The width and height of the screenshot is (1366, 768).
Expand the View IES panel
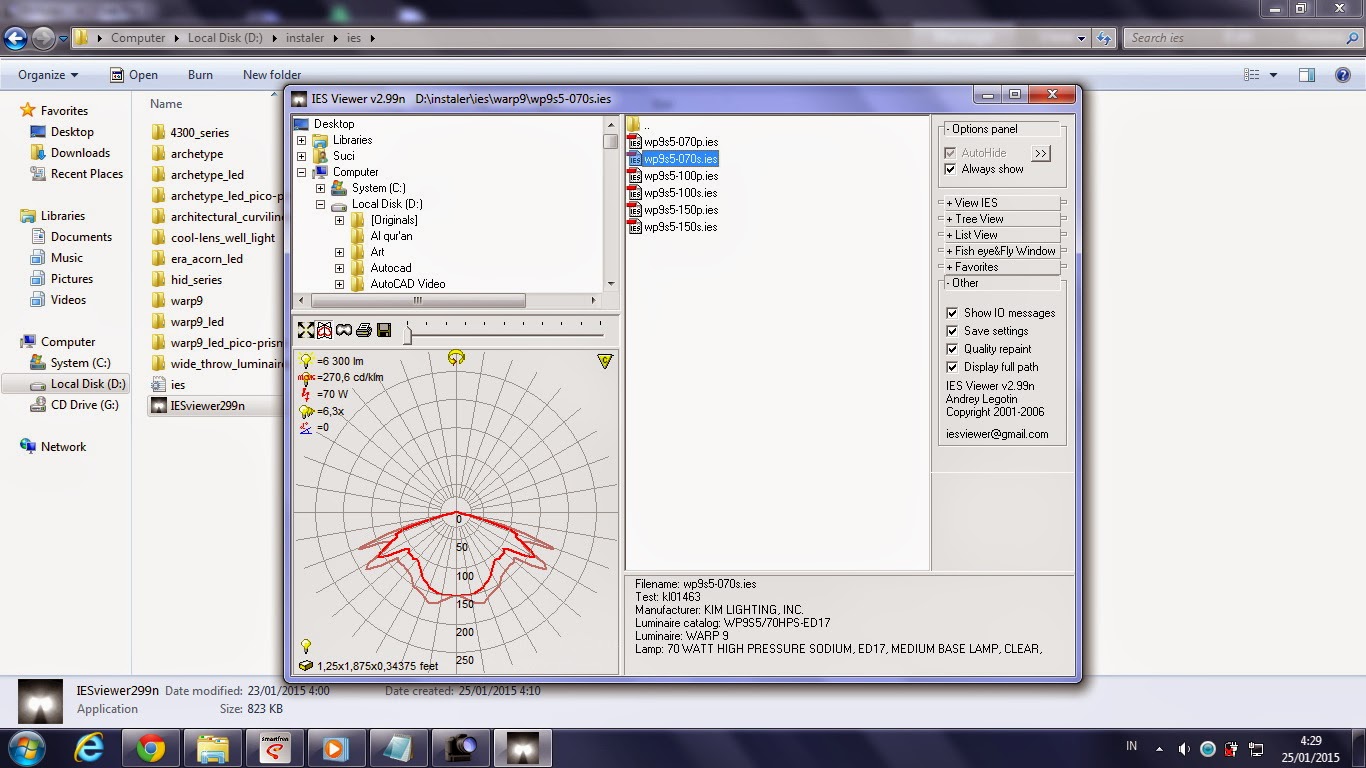coord(1002,202)
